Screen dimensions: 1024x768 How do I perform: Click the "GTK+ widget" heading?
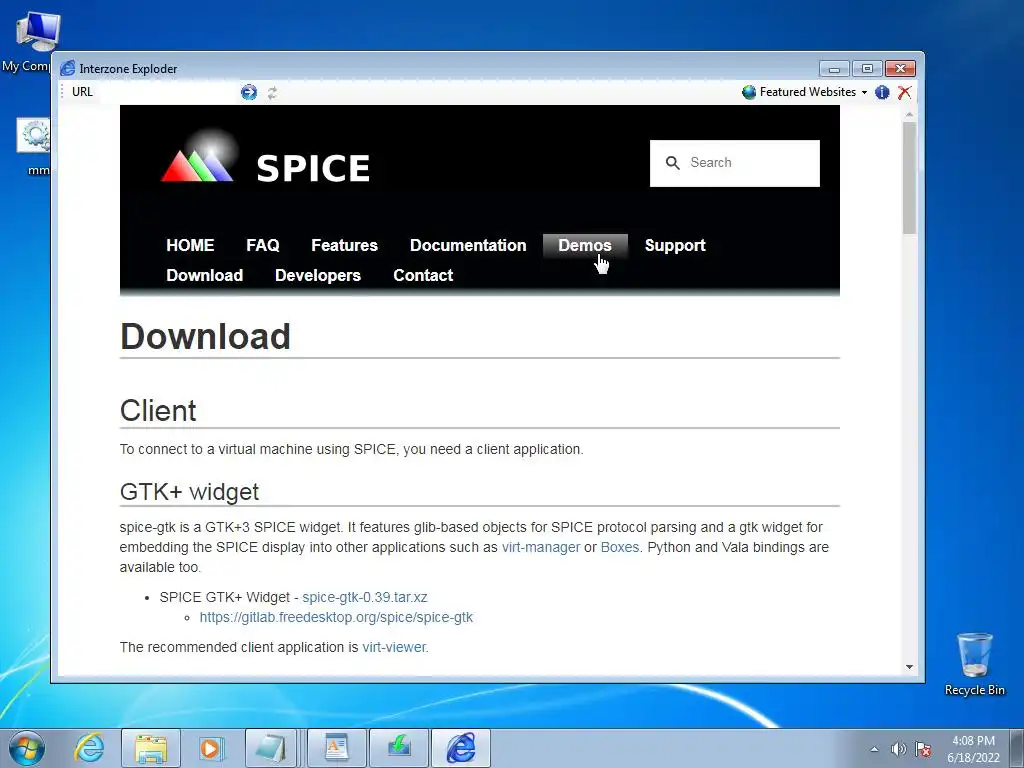pyautogui.click(x=189, y=492)
